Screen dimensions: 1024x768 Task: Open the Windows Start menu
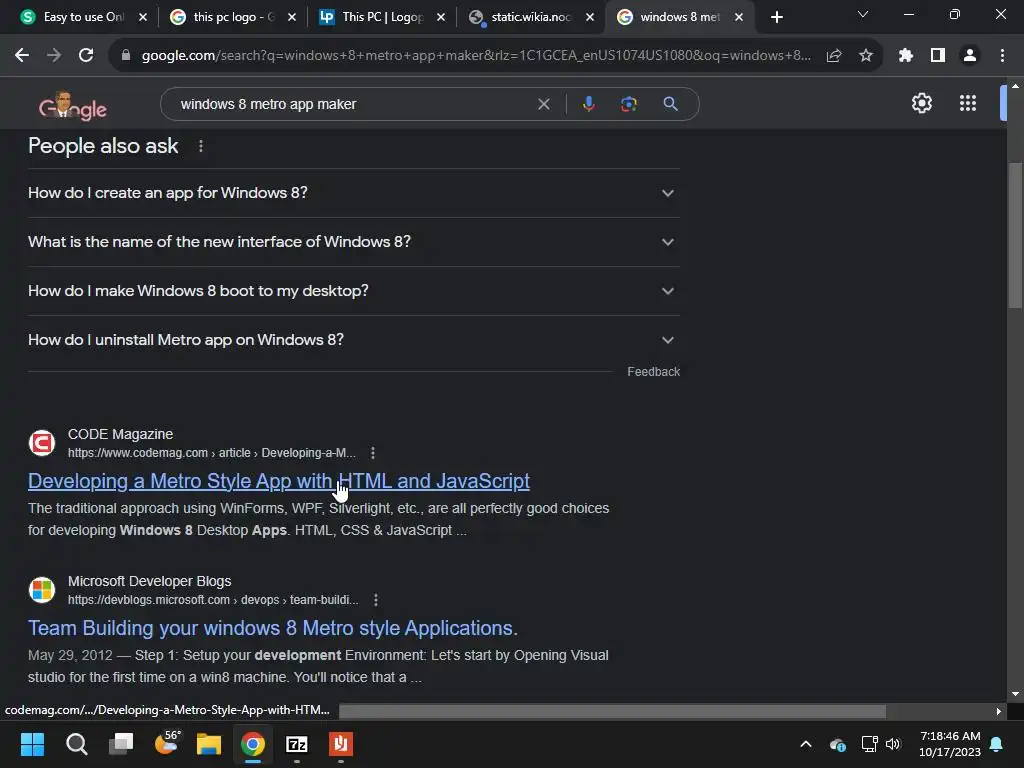tap(32, 744)
